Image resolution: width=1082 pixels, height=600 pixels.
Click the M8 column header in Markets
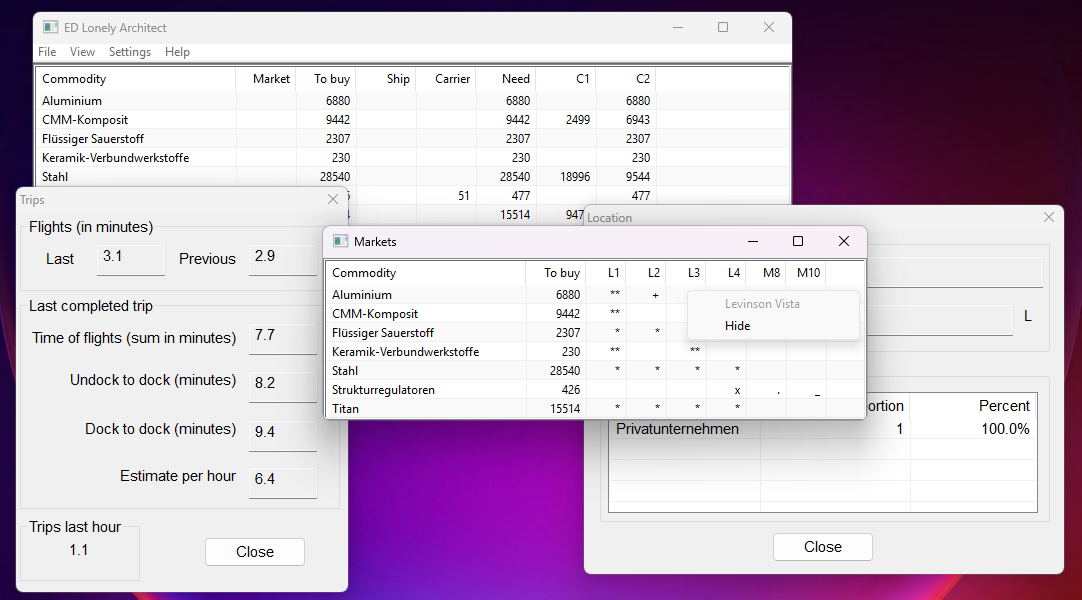click(x=766, y=273)
